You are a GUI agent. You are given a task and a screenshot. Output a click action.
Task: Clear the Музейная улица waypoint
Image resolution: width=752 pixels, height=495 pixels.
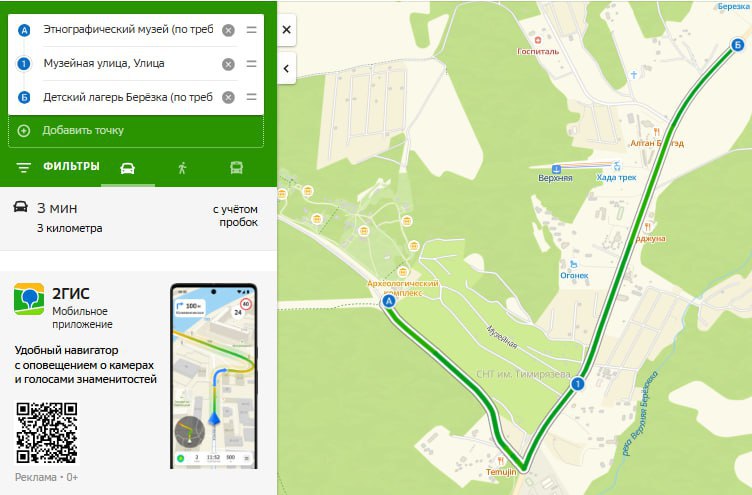(228, 64)
